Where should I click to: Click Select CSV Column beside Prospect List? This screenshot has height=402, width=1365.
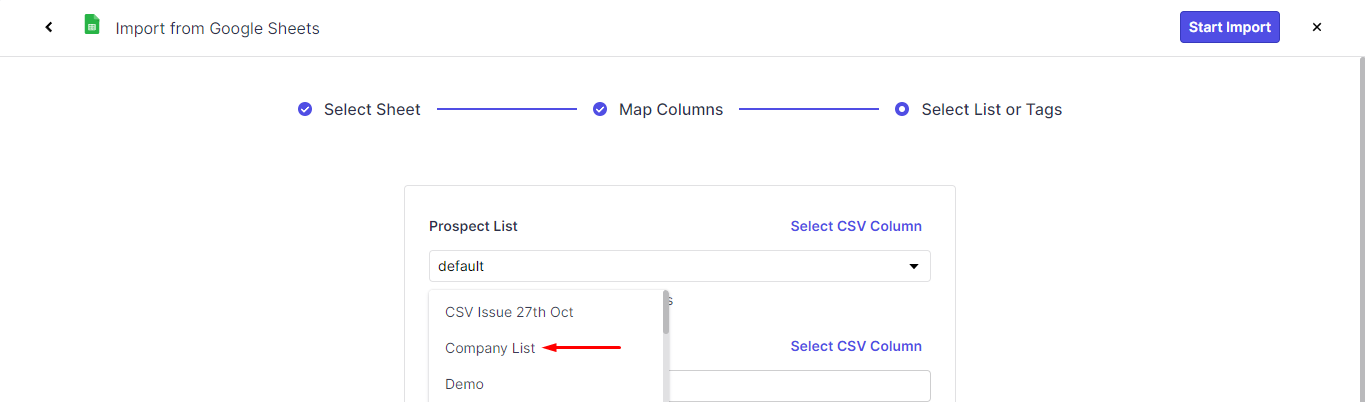point(856,226)
